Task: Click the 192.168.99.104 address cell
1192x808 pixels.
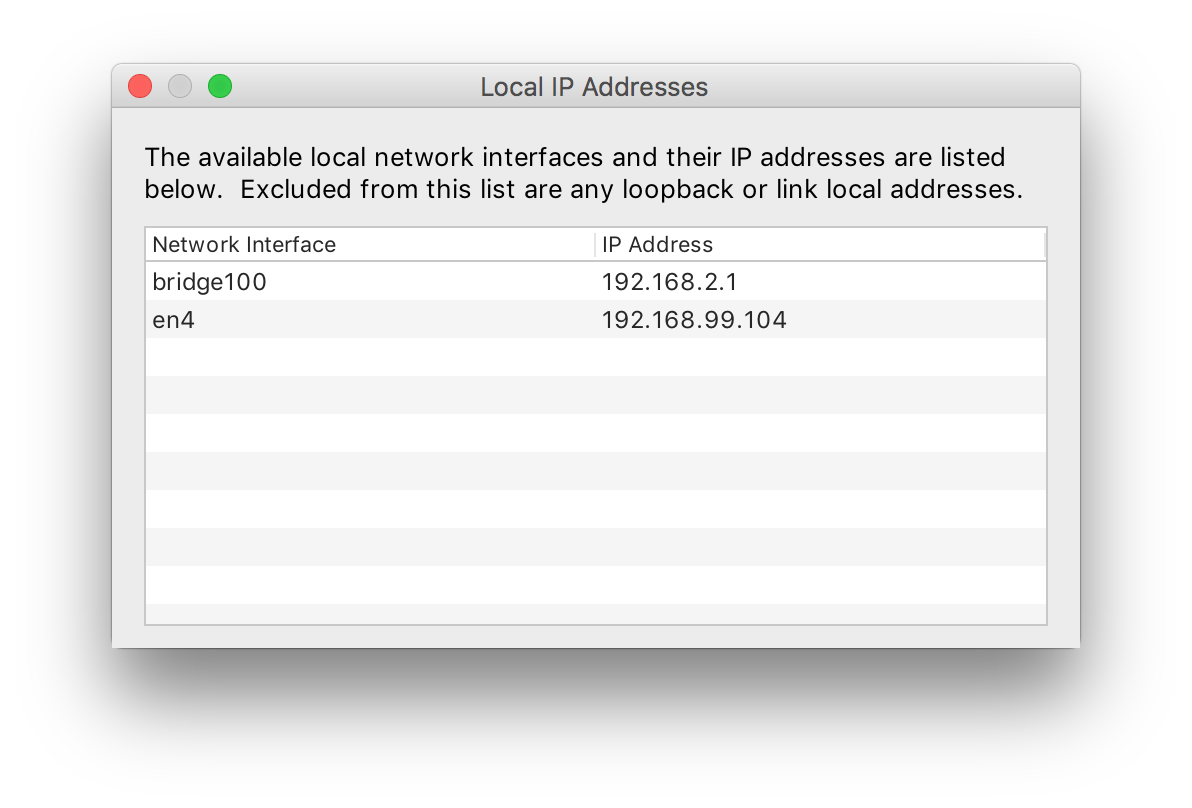Action: click(x=694, y=320)
